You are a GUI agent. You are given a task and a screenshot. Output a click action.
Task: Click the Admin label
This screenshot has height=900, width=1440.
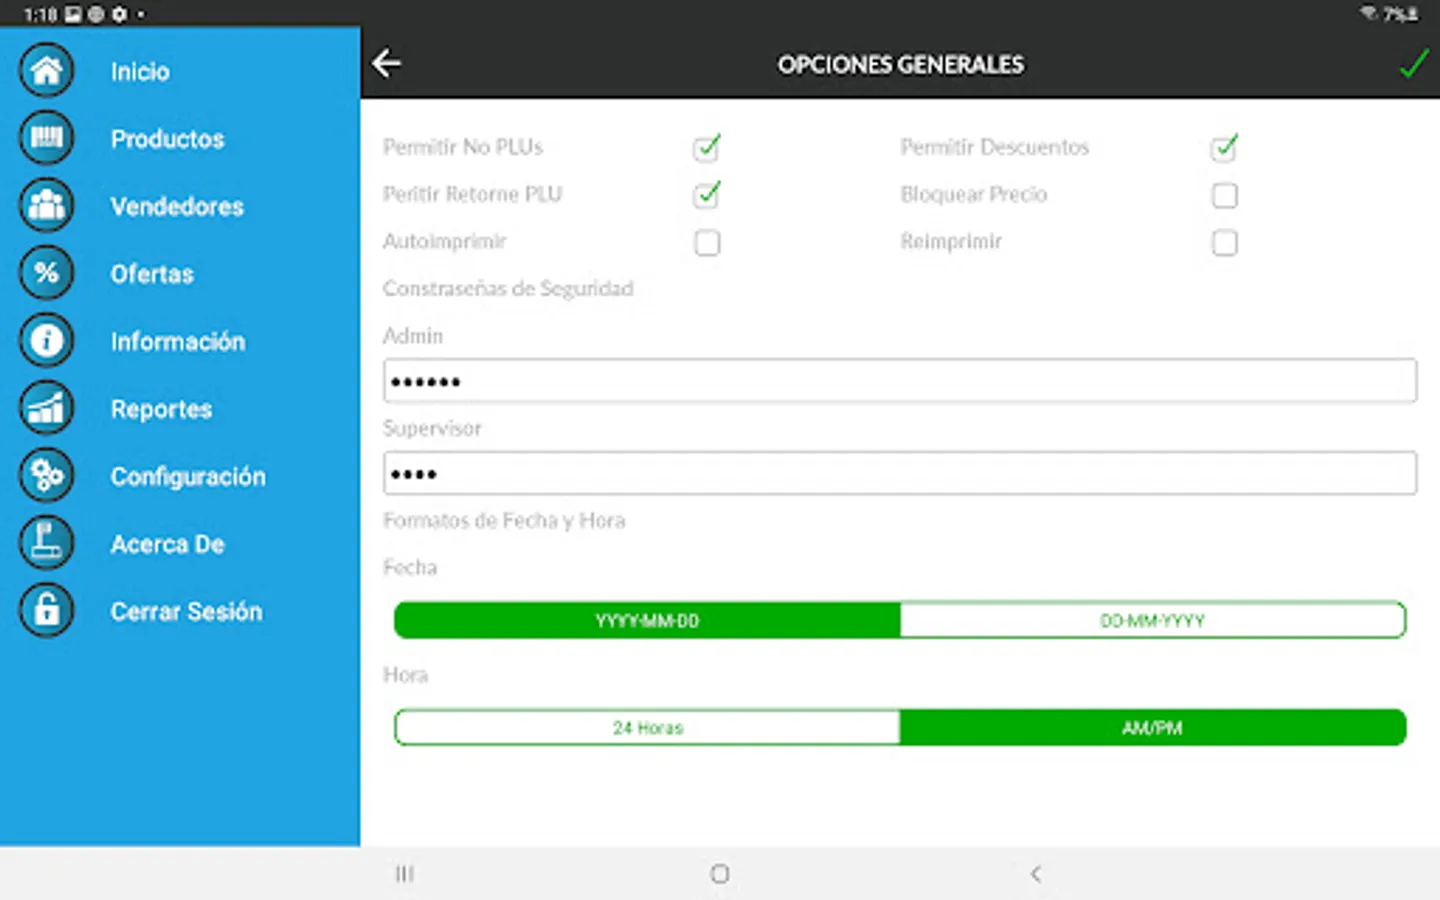coord(412,336)
